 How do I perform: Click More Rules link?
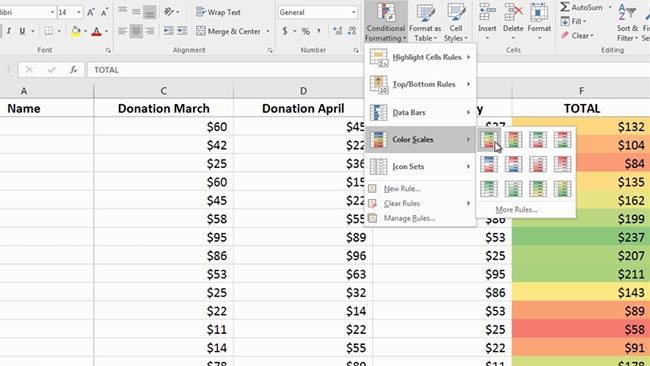517,210
